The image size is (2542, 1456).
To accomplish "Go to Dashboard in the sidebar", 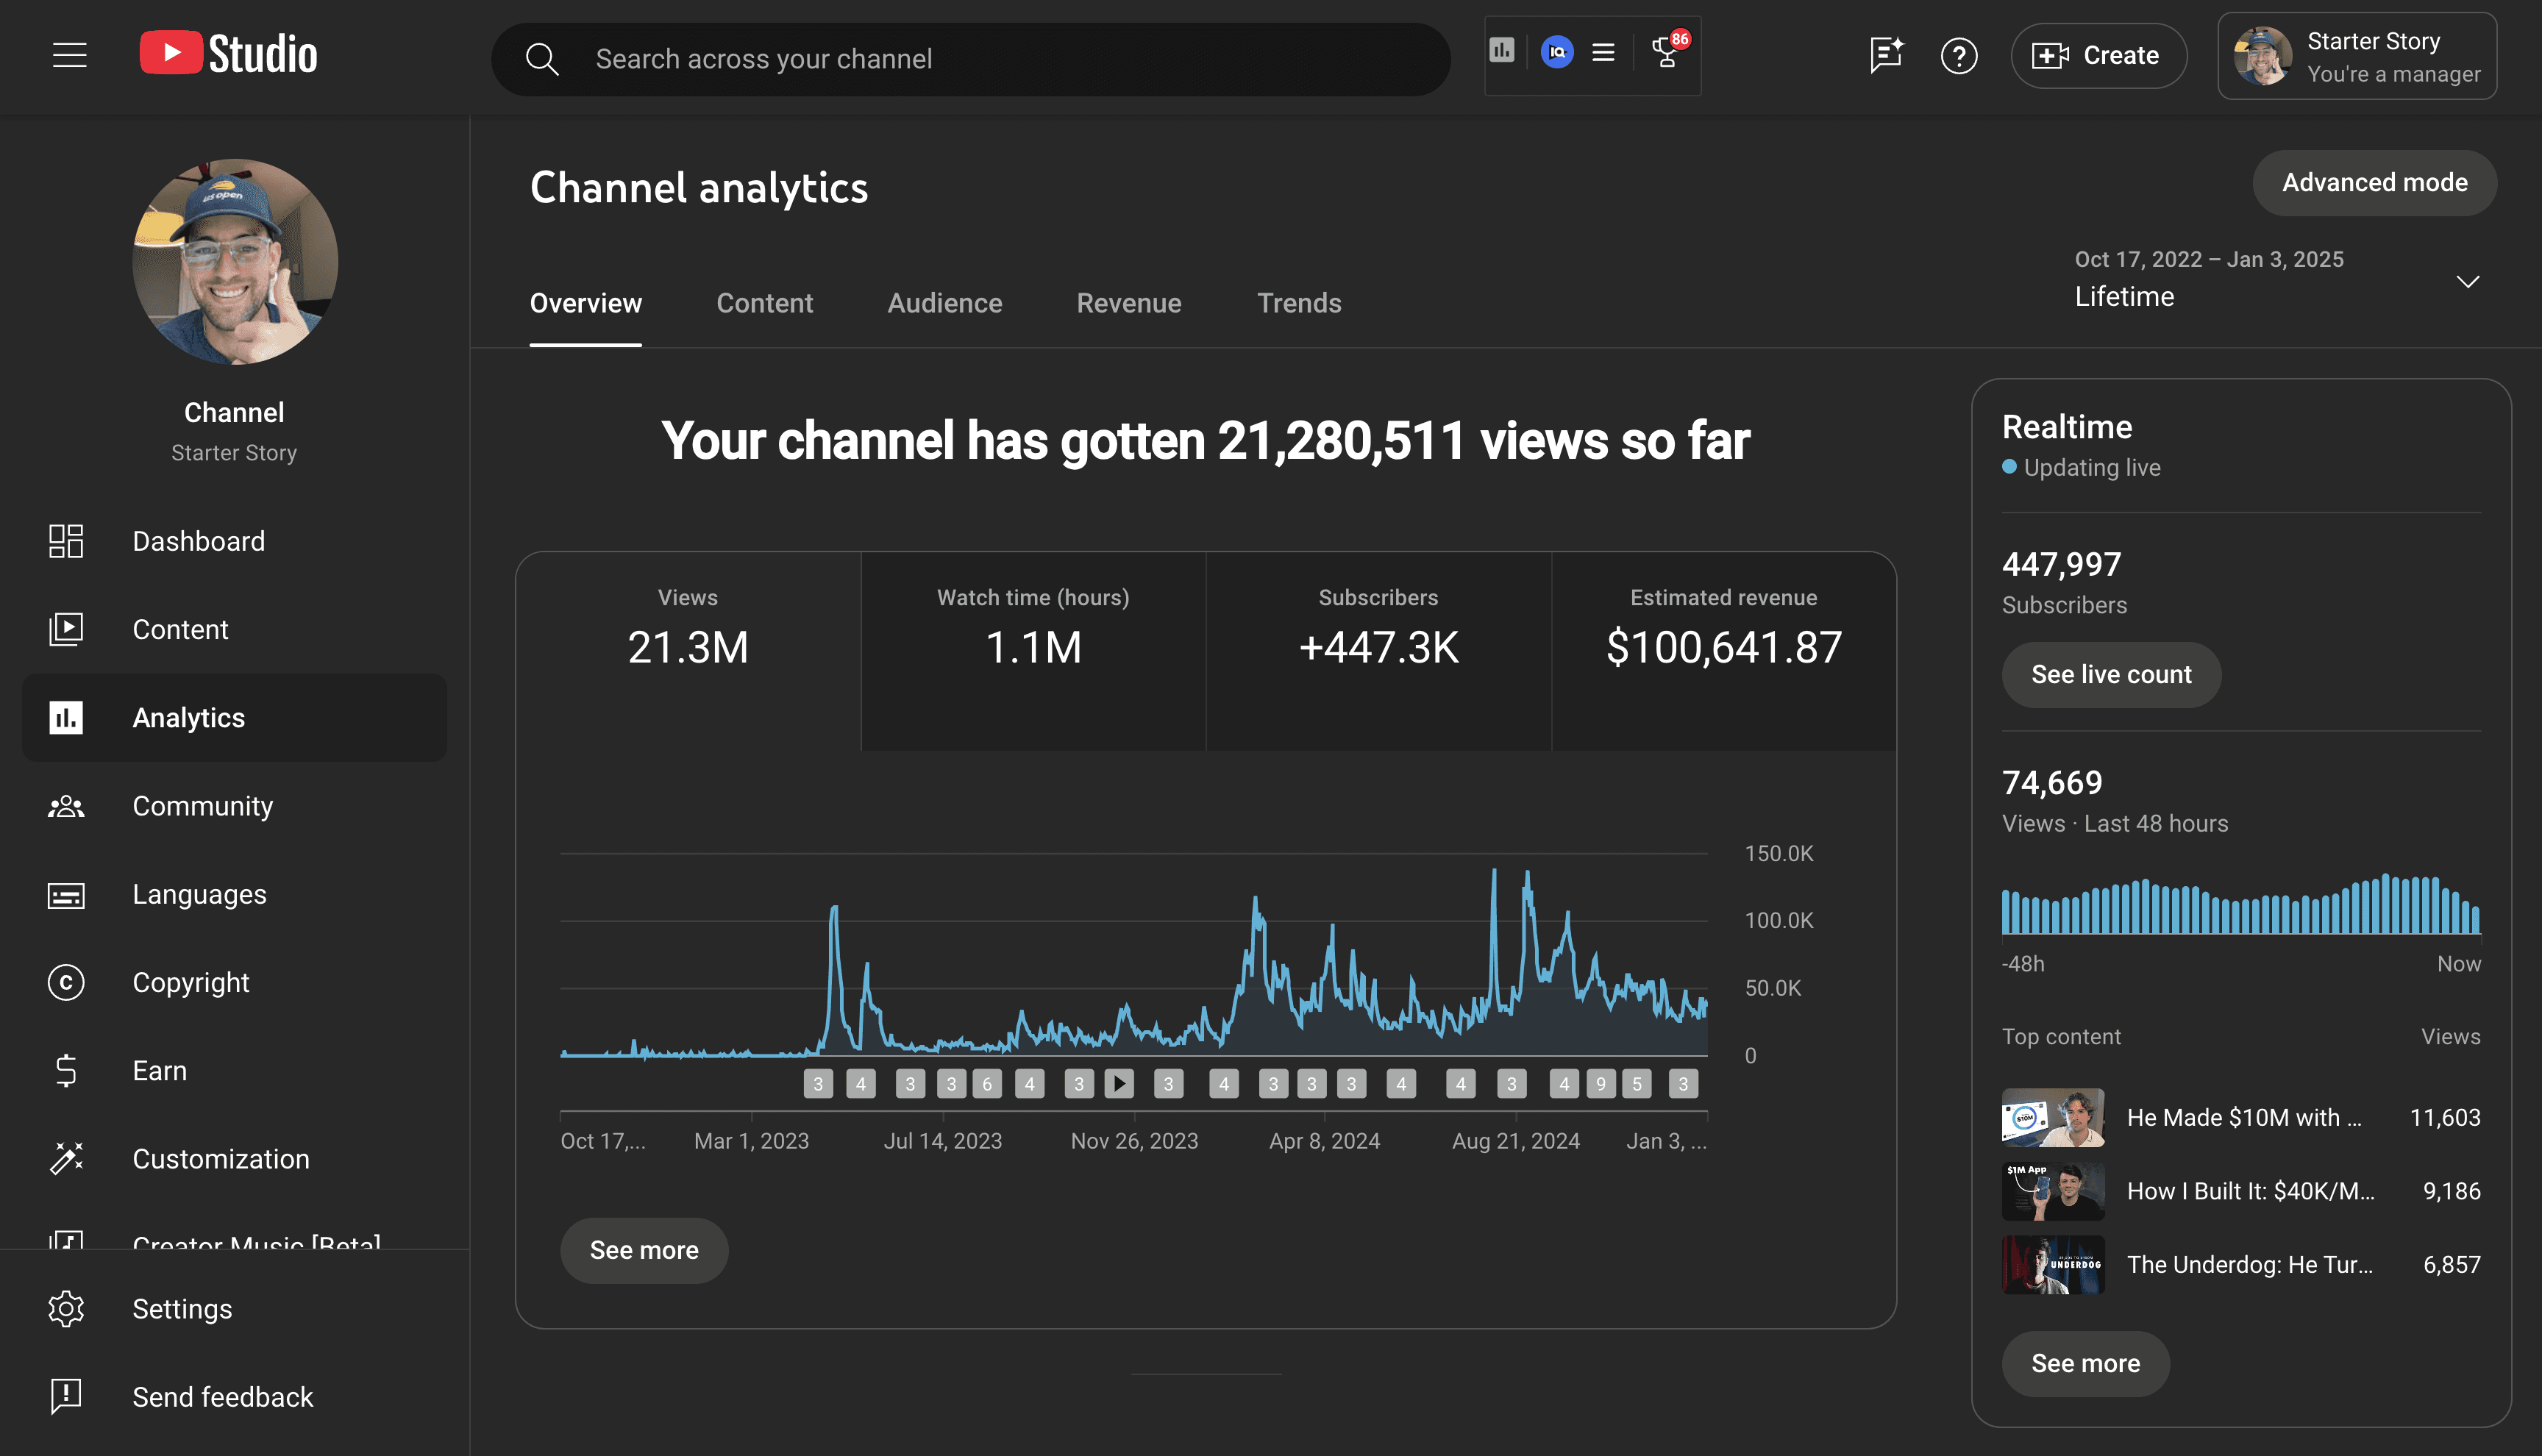I will click(x=235, y=541).
